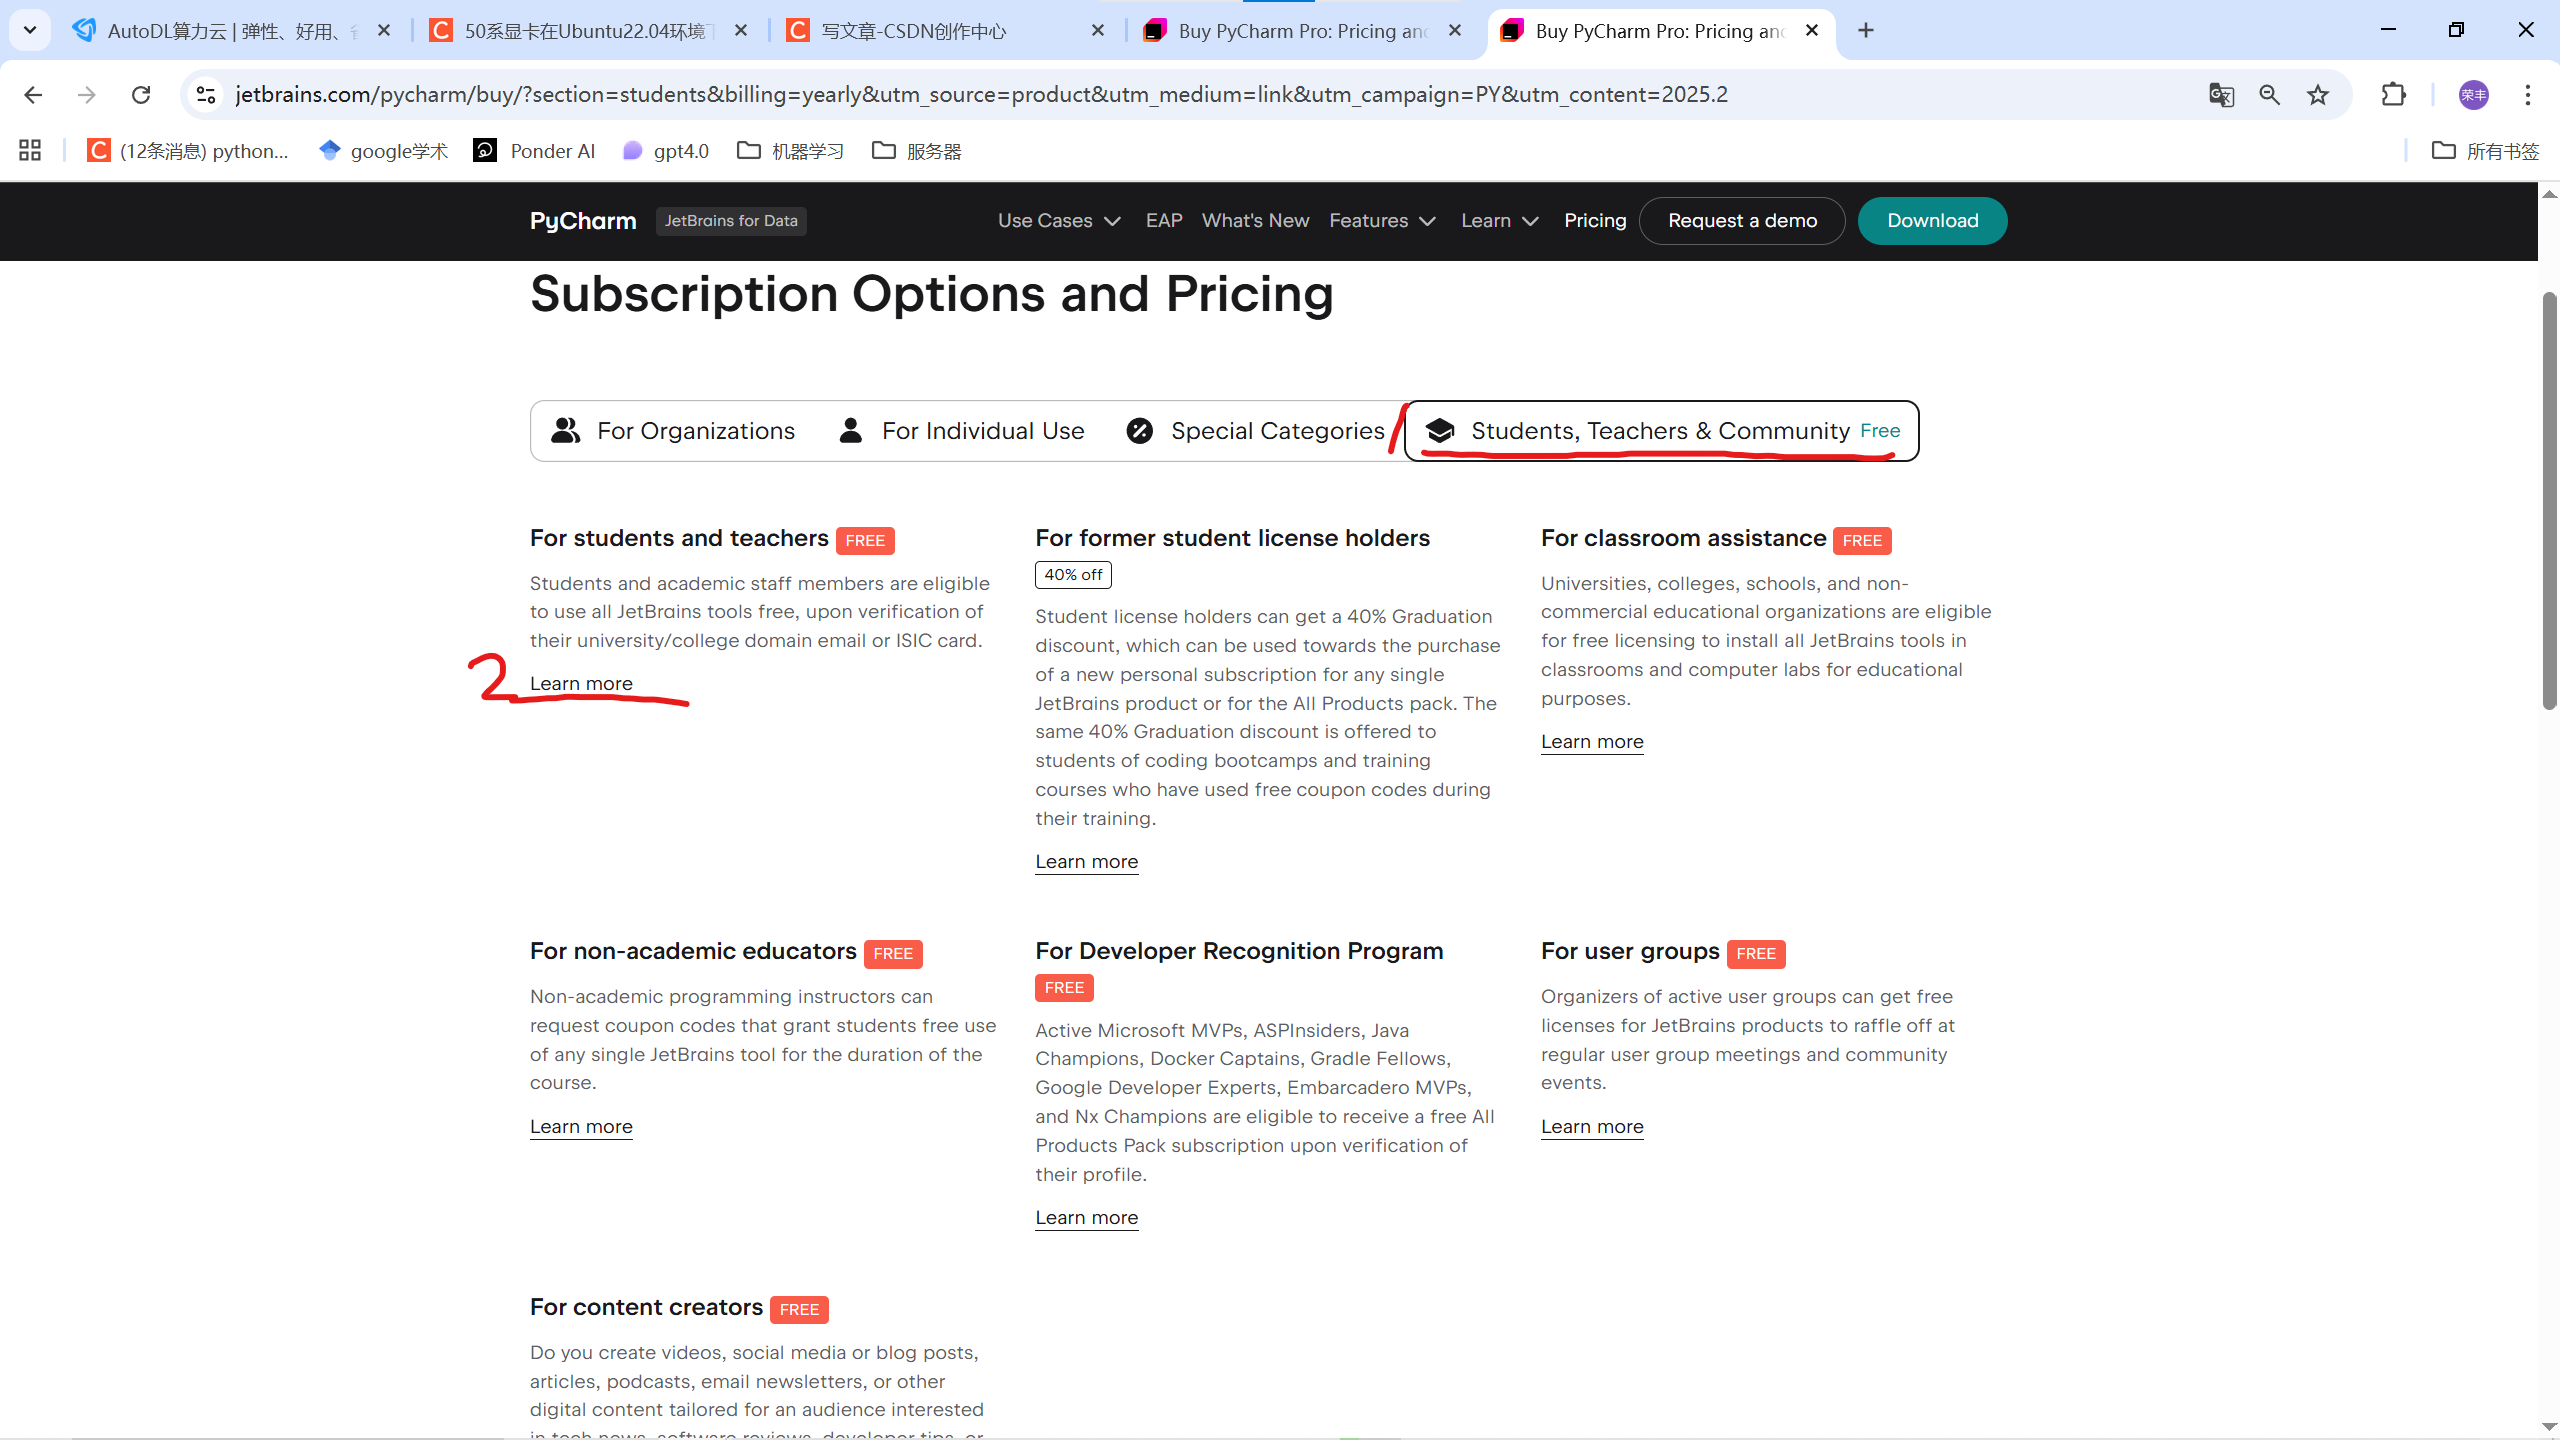Click the Google Translate page icon
Screen dimensions: 2560x1440
click(2221, 95)
